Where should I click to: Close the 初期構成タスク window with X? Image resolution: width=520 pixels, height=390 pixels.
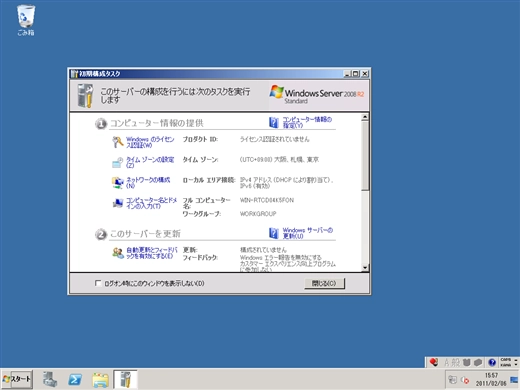click(x=365, y=74)
